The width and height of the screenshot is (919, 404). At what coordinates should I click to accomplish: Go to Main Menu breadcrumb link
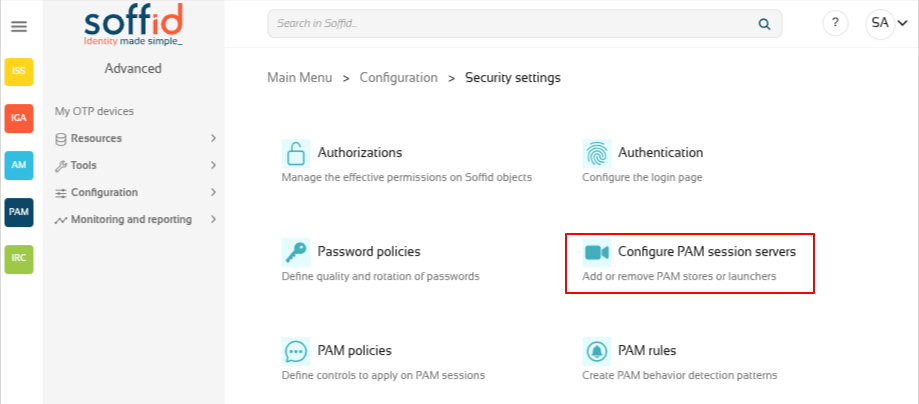pos(299,77)
